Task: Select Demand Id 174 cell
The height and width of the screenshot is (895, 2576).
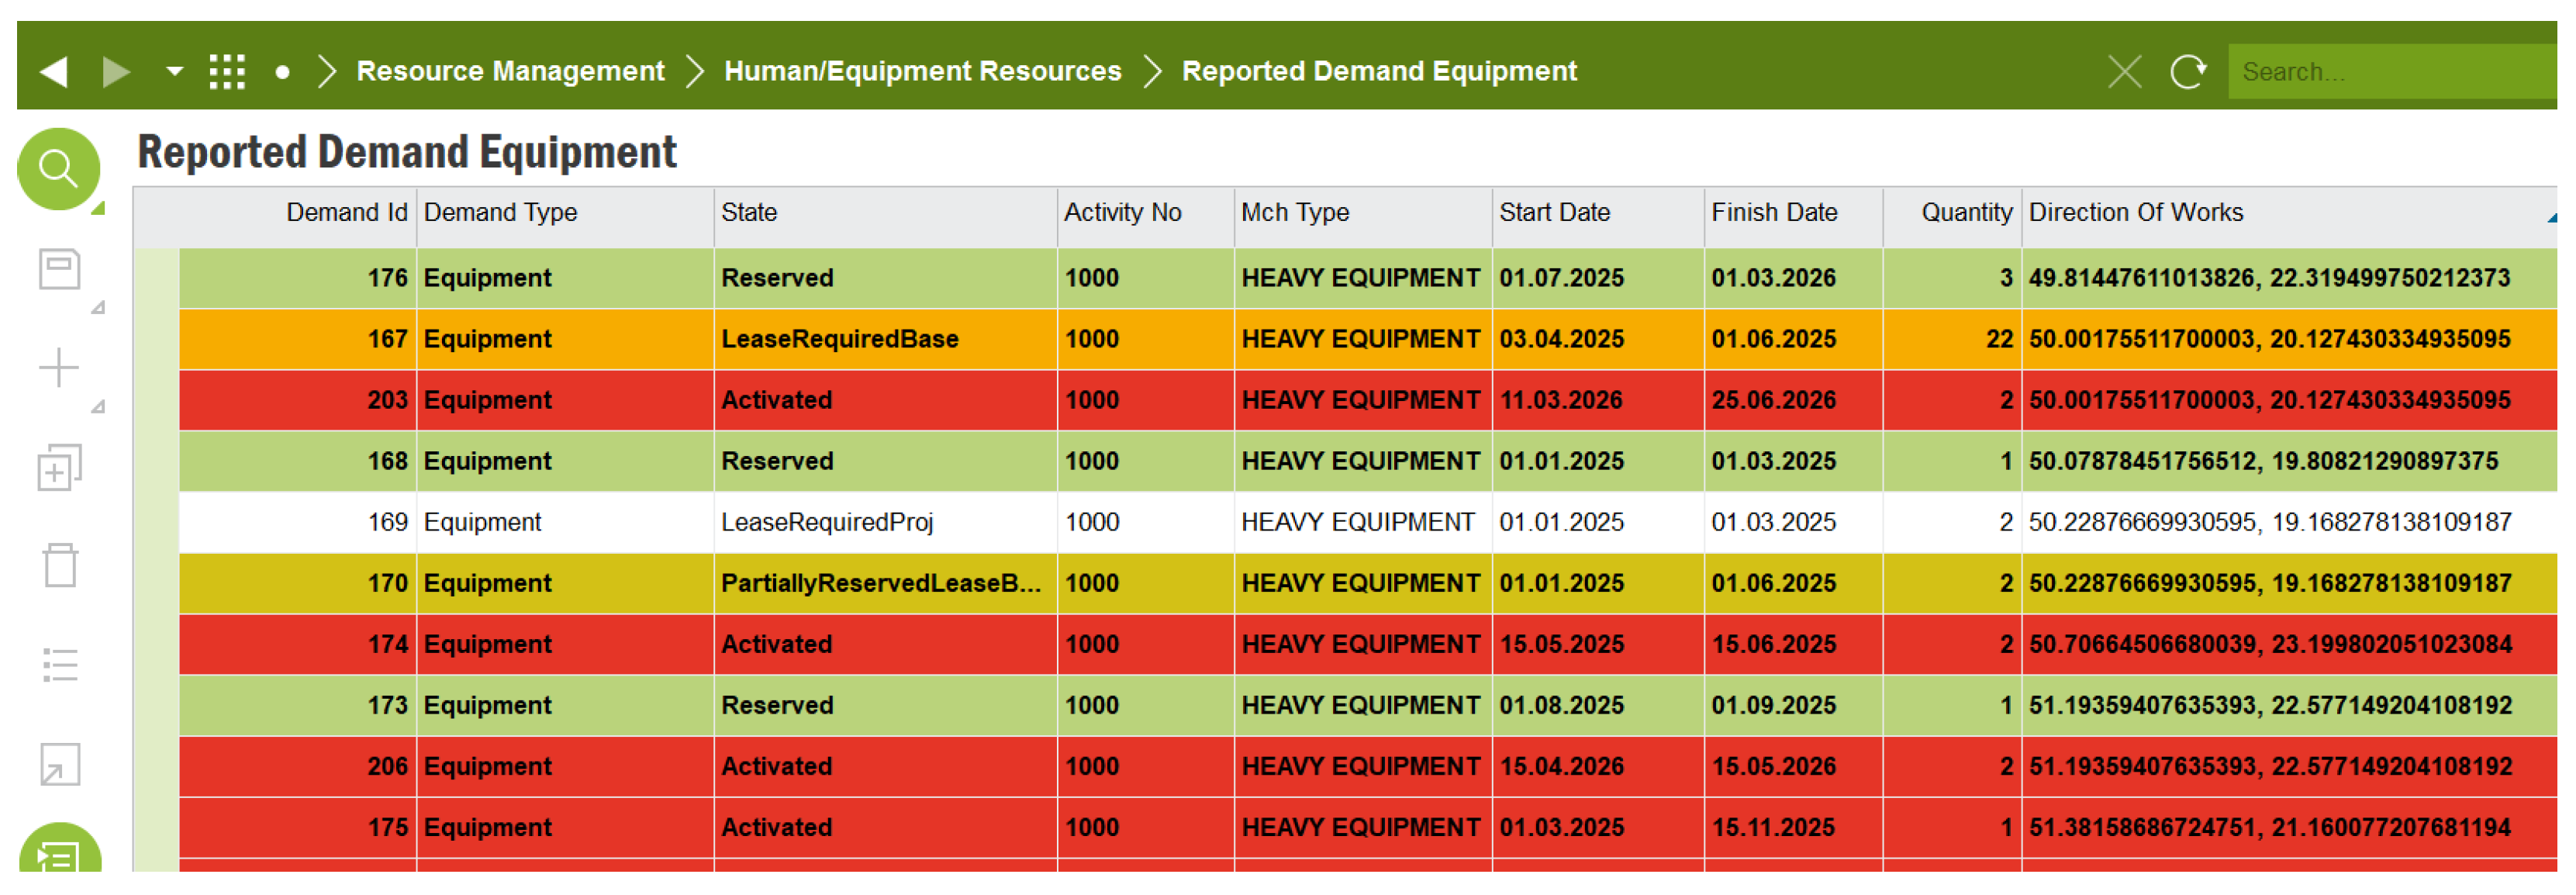Action: [298, 644]
